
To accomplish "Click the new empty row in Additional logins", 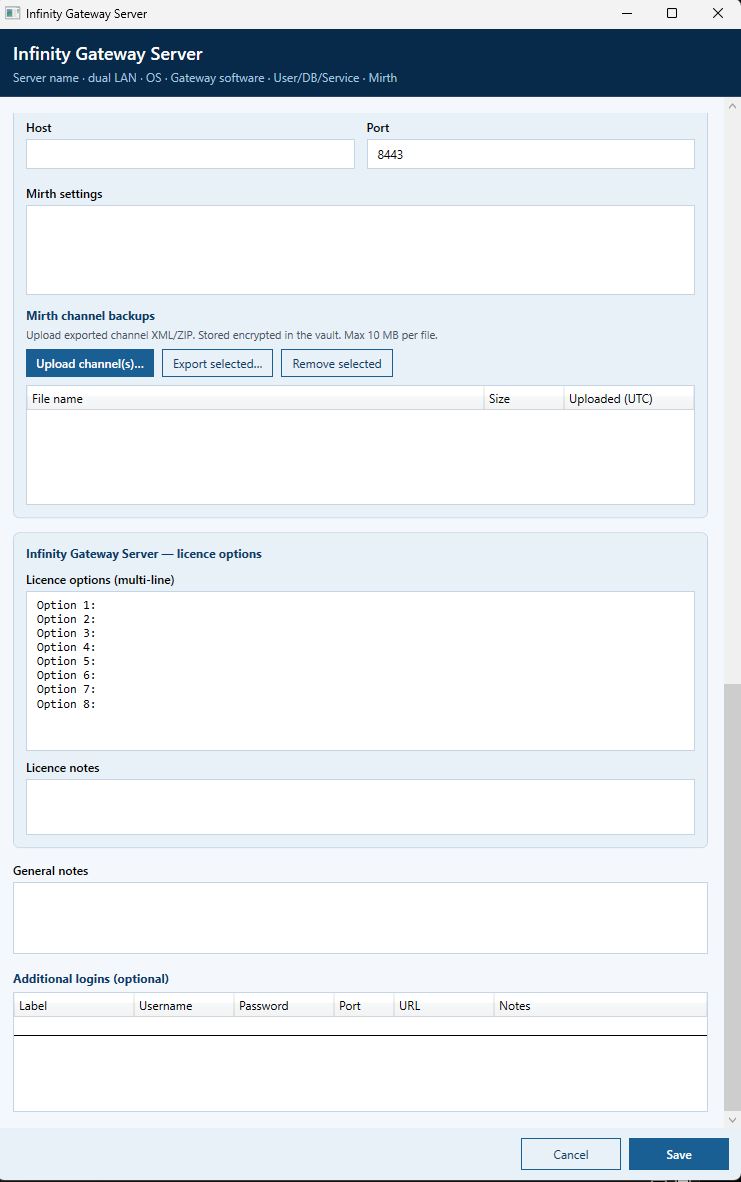I will pos(360,1026).
